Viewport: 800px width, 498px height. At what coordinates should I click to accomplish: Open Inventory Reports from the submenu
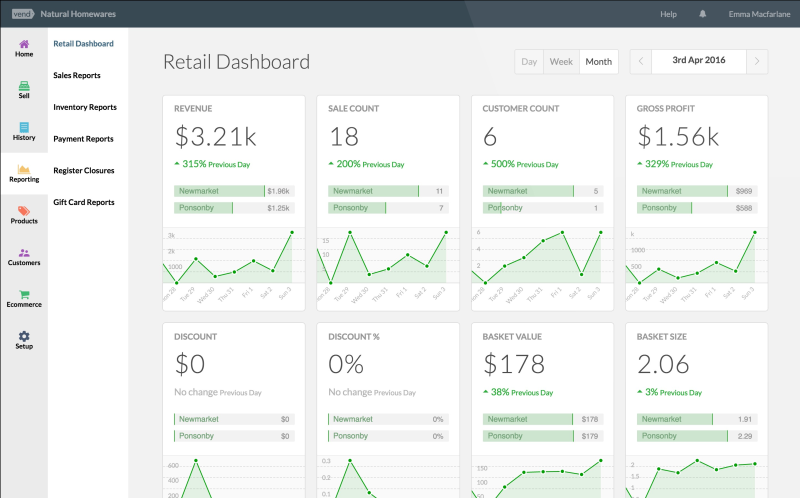(x=85, y=107)
